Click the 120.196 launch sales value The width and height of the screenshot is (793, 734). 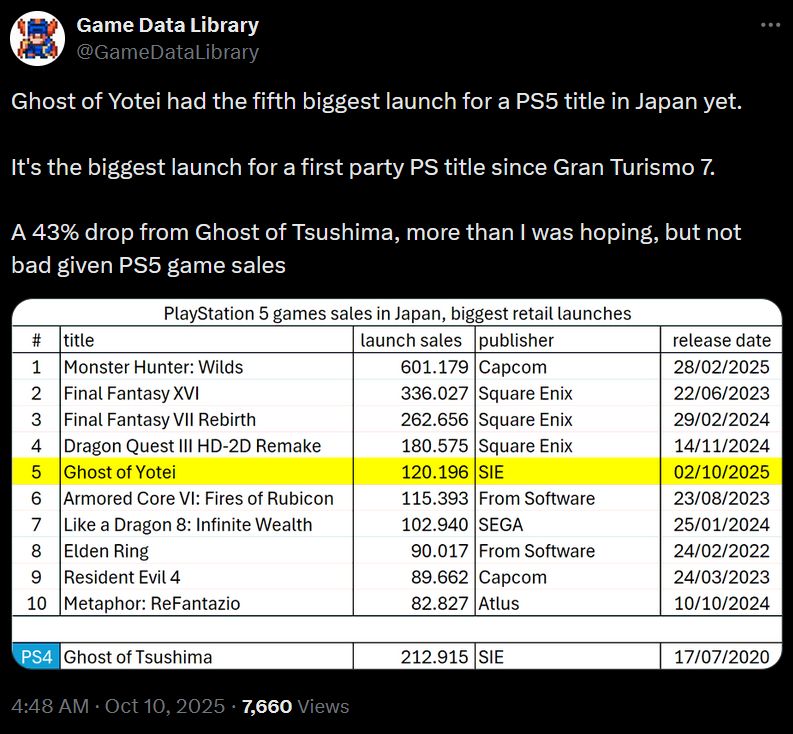tap(434, 472)
